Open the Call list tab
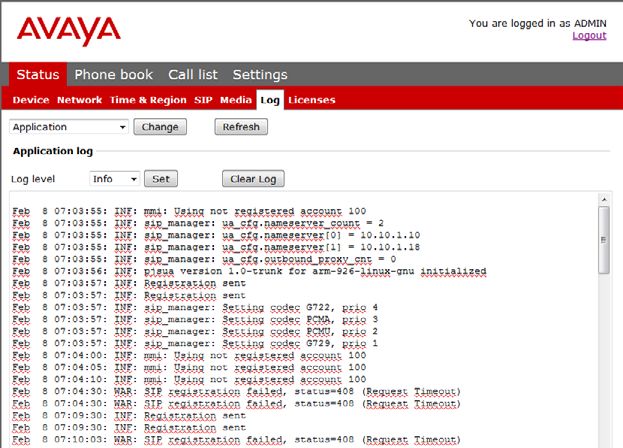Screen dimensions: 623x448 (x=193, y=74)
